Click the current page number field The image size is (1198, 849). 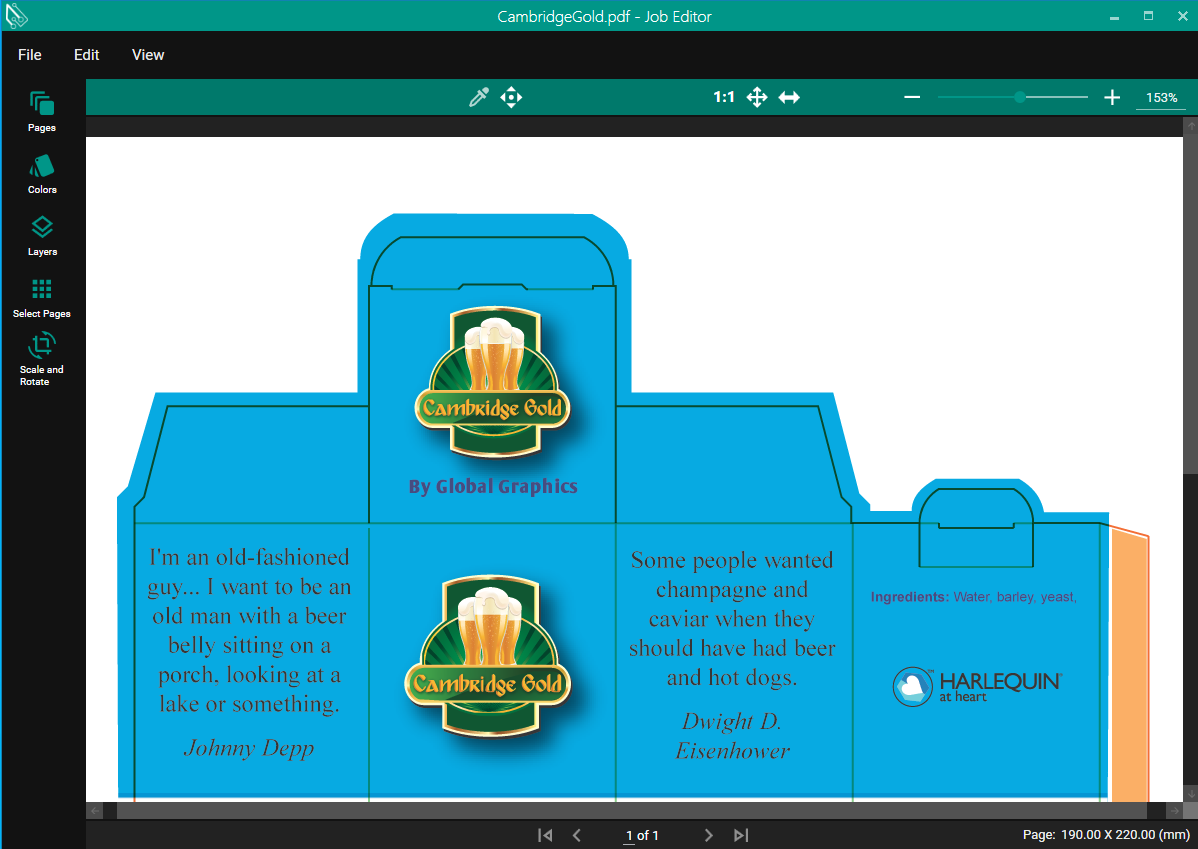[x=629, y=835]
